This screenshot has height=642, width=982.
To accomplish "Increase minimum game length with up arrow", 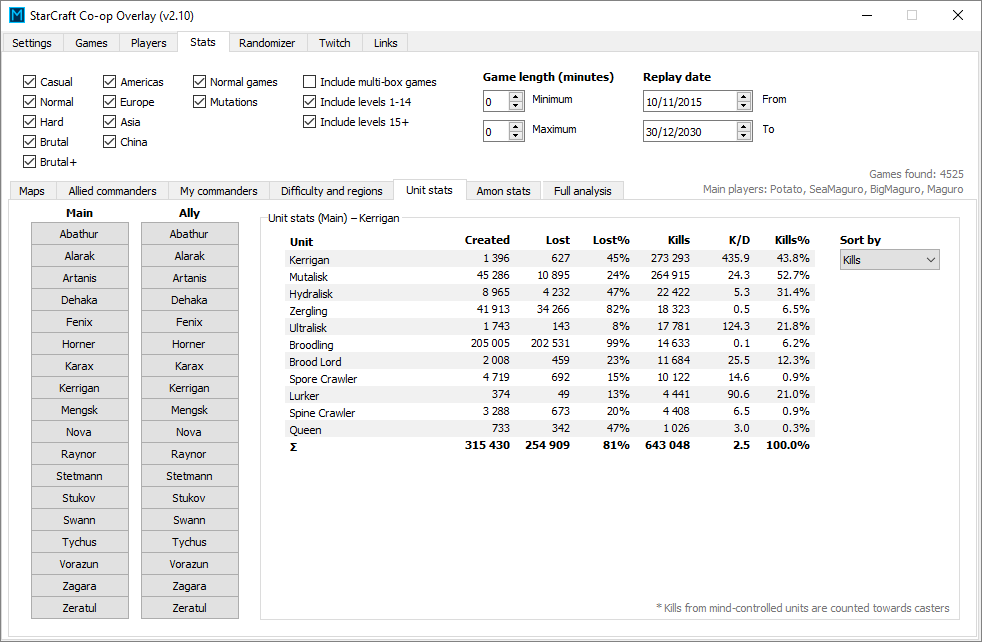I will coord(516,97).
